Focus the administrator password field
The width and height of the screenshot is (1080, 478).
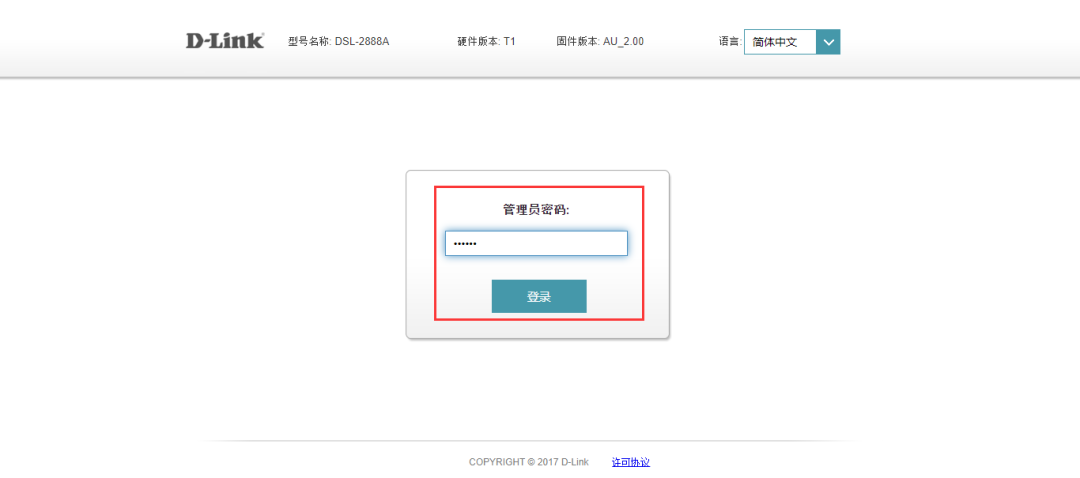click(x=536, y=243)
